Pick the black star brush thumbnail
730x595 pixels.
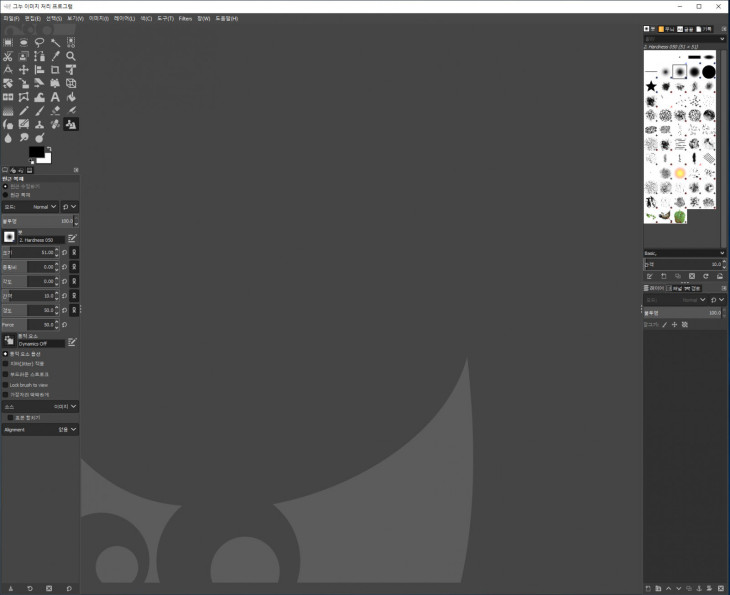coord(651,86)
